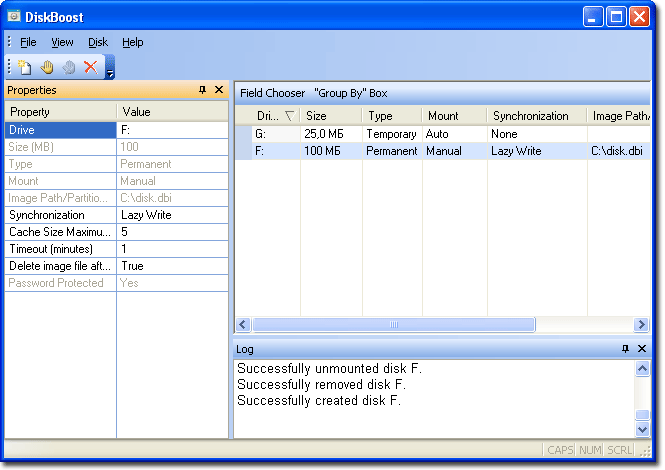This screenshot has width=665, height=470.
Task: Click the "Group By" Box button
Action: coord(350,93)
